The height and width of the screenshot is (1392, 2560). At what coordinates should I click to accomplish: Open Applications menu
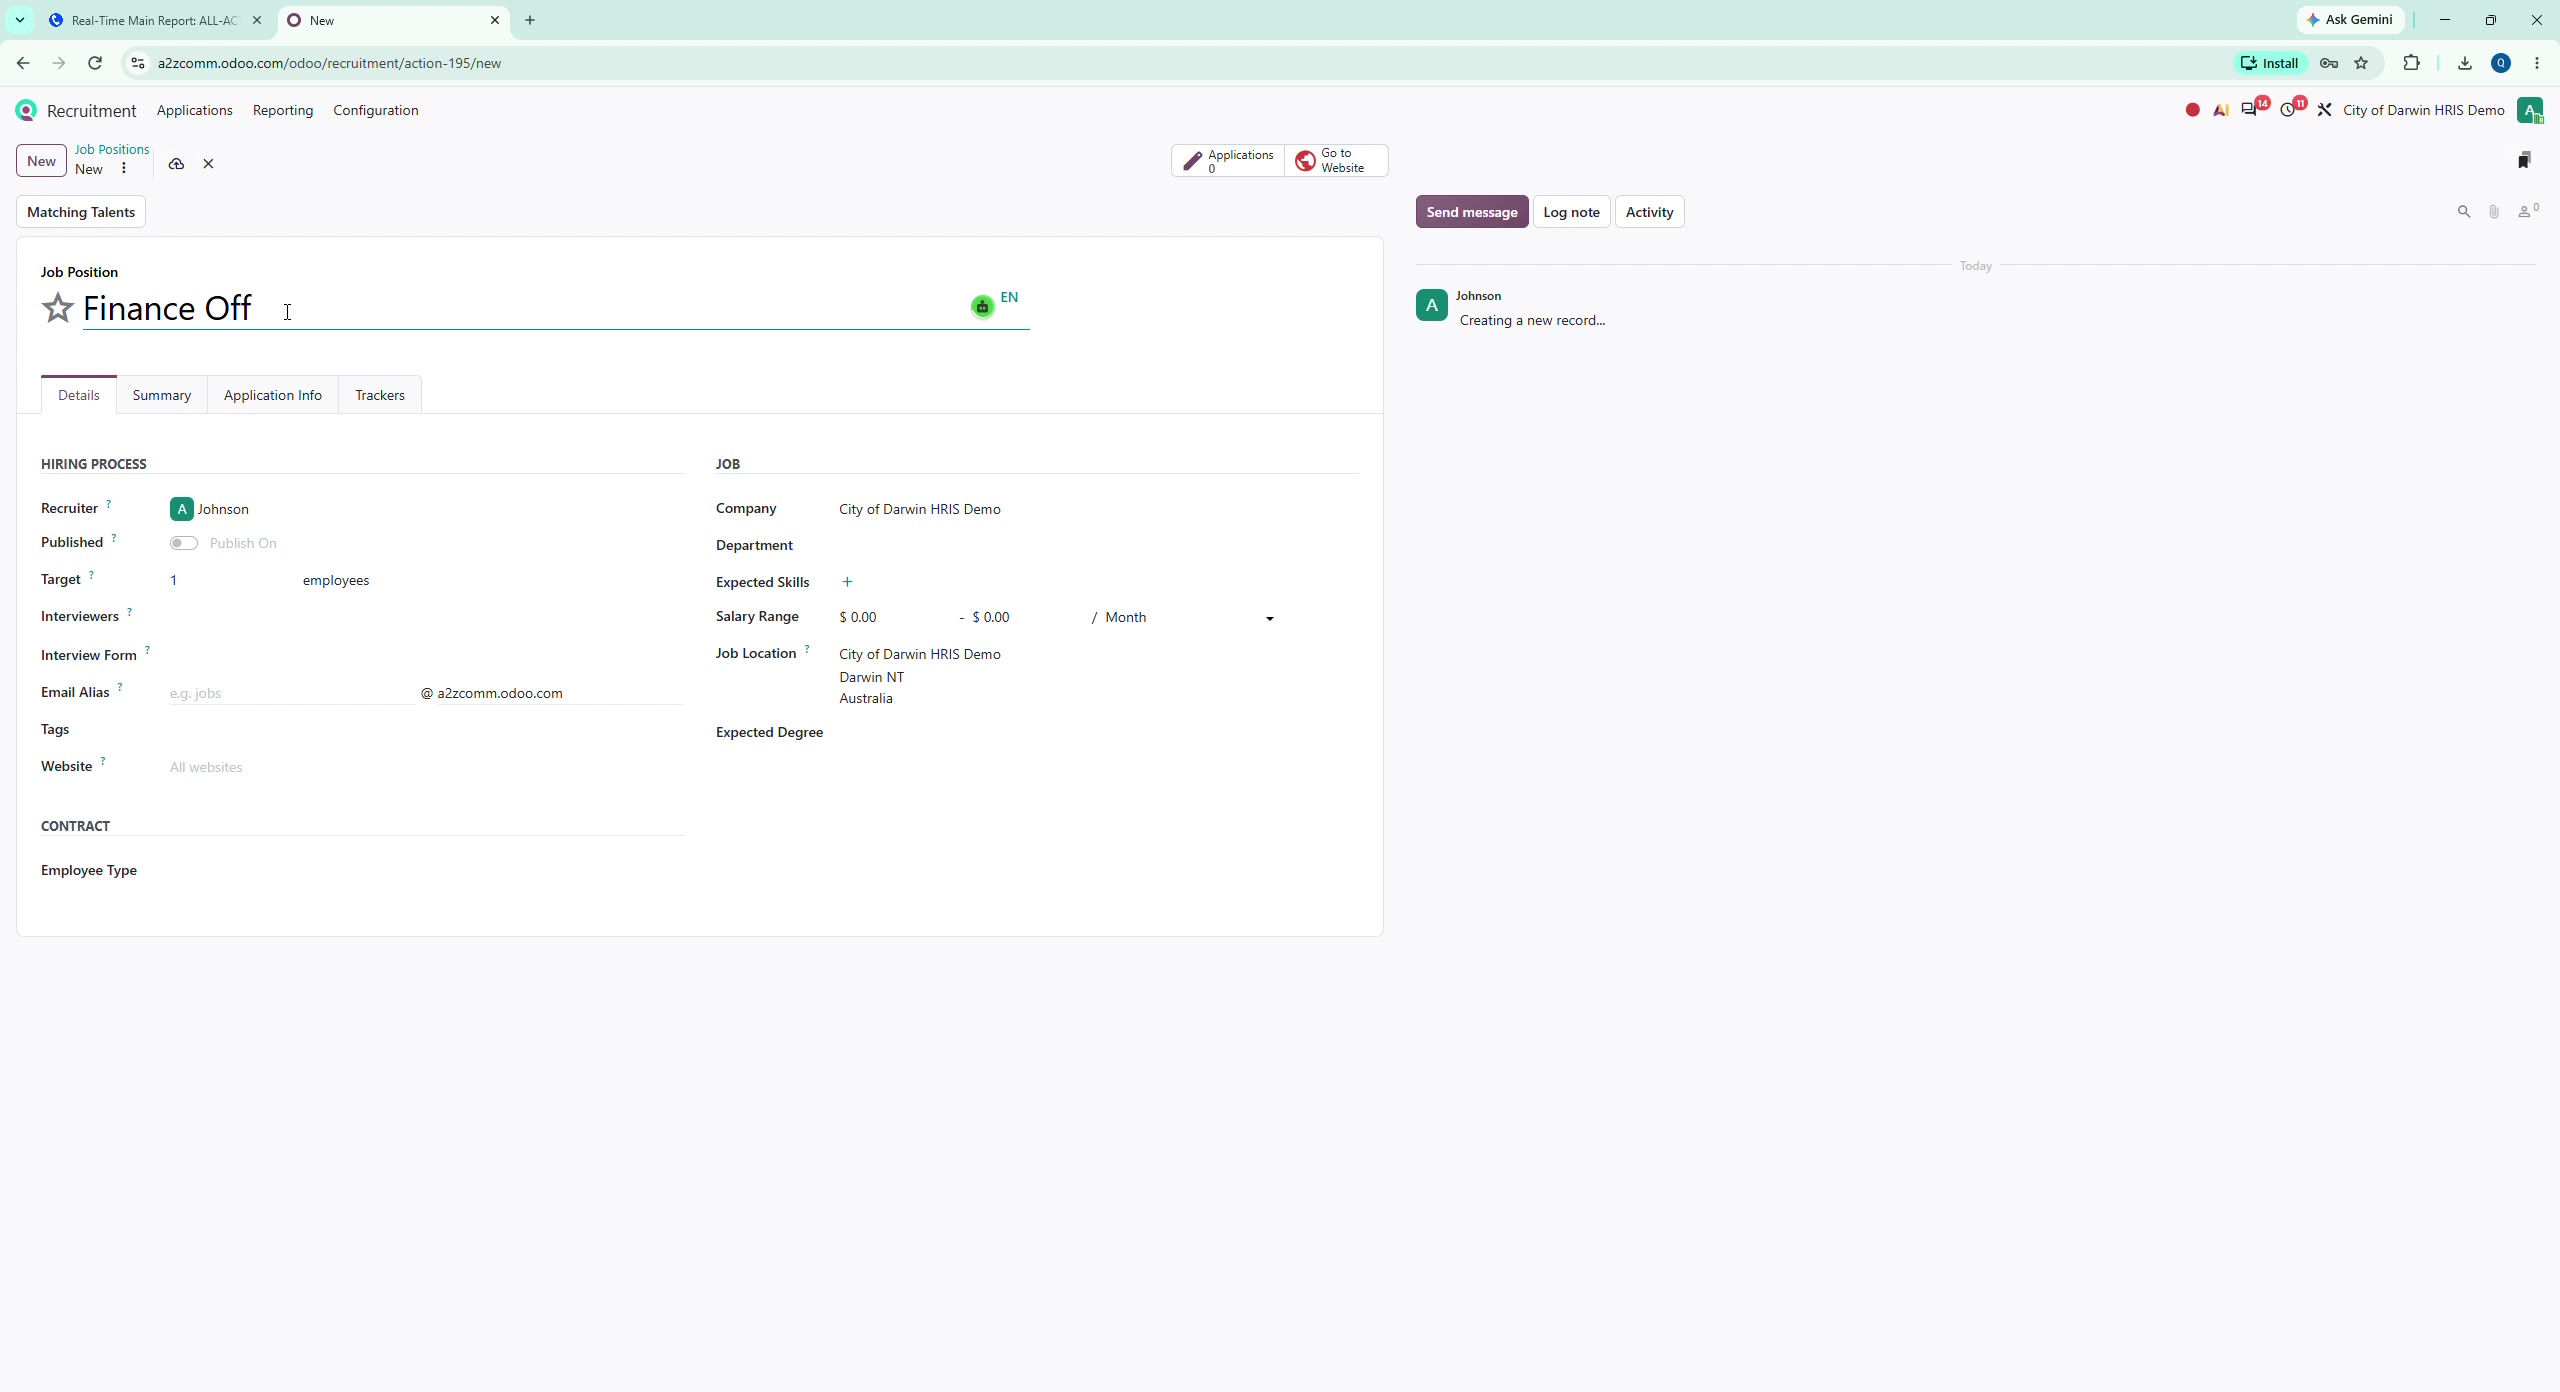pyautogui.click(x=194, y=110)
